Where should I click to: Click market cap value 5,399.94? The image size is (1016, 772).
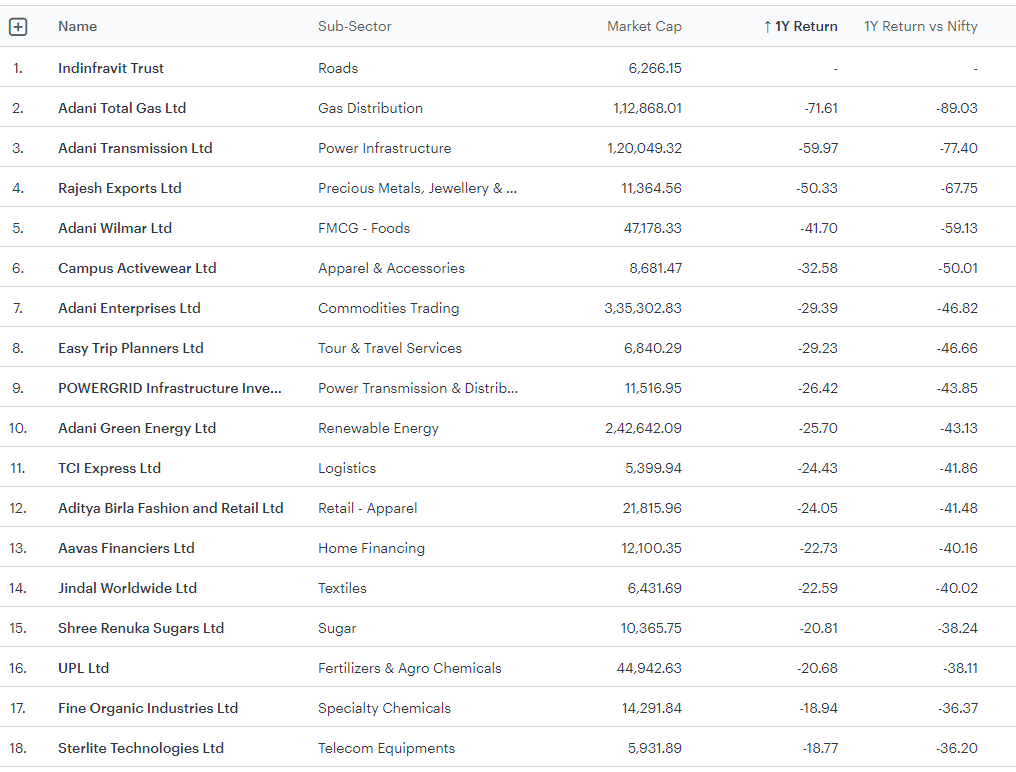click(x=653, y=469)
